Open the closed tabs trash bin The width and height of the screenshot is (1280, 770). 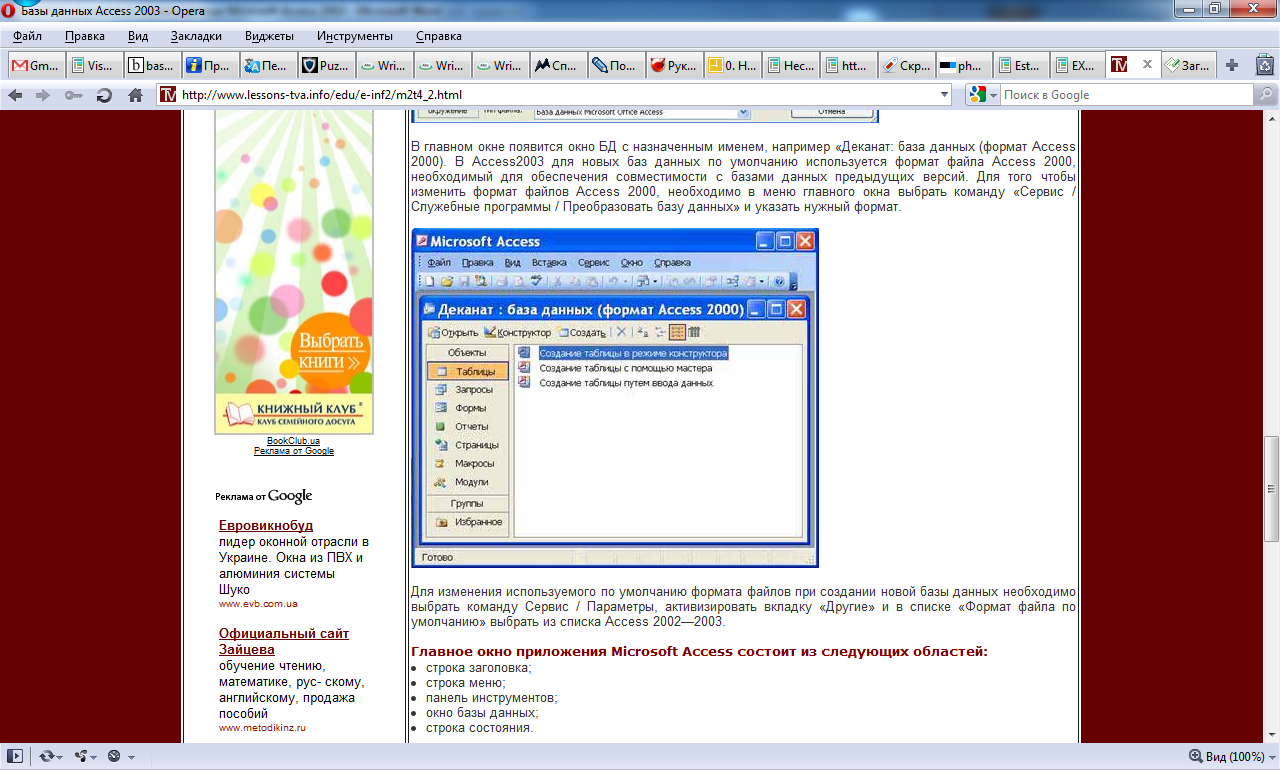[x=1265, y=65]
